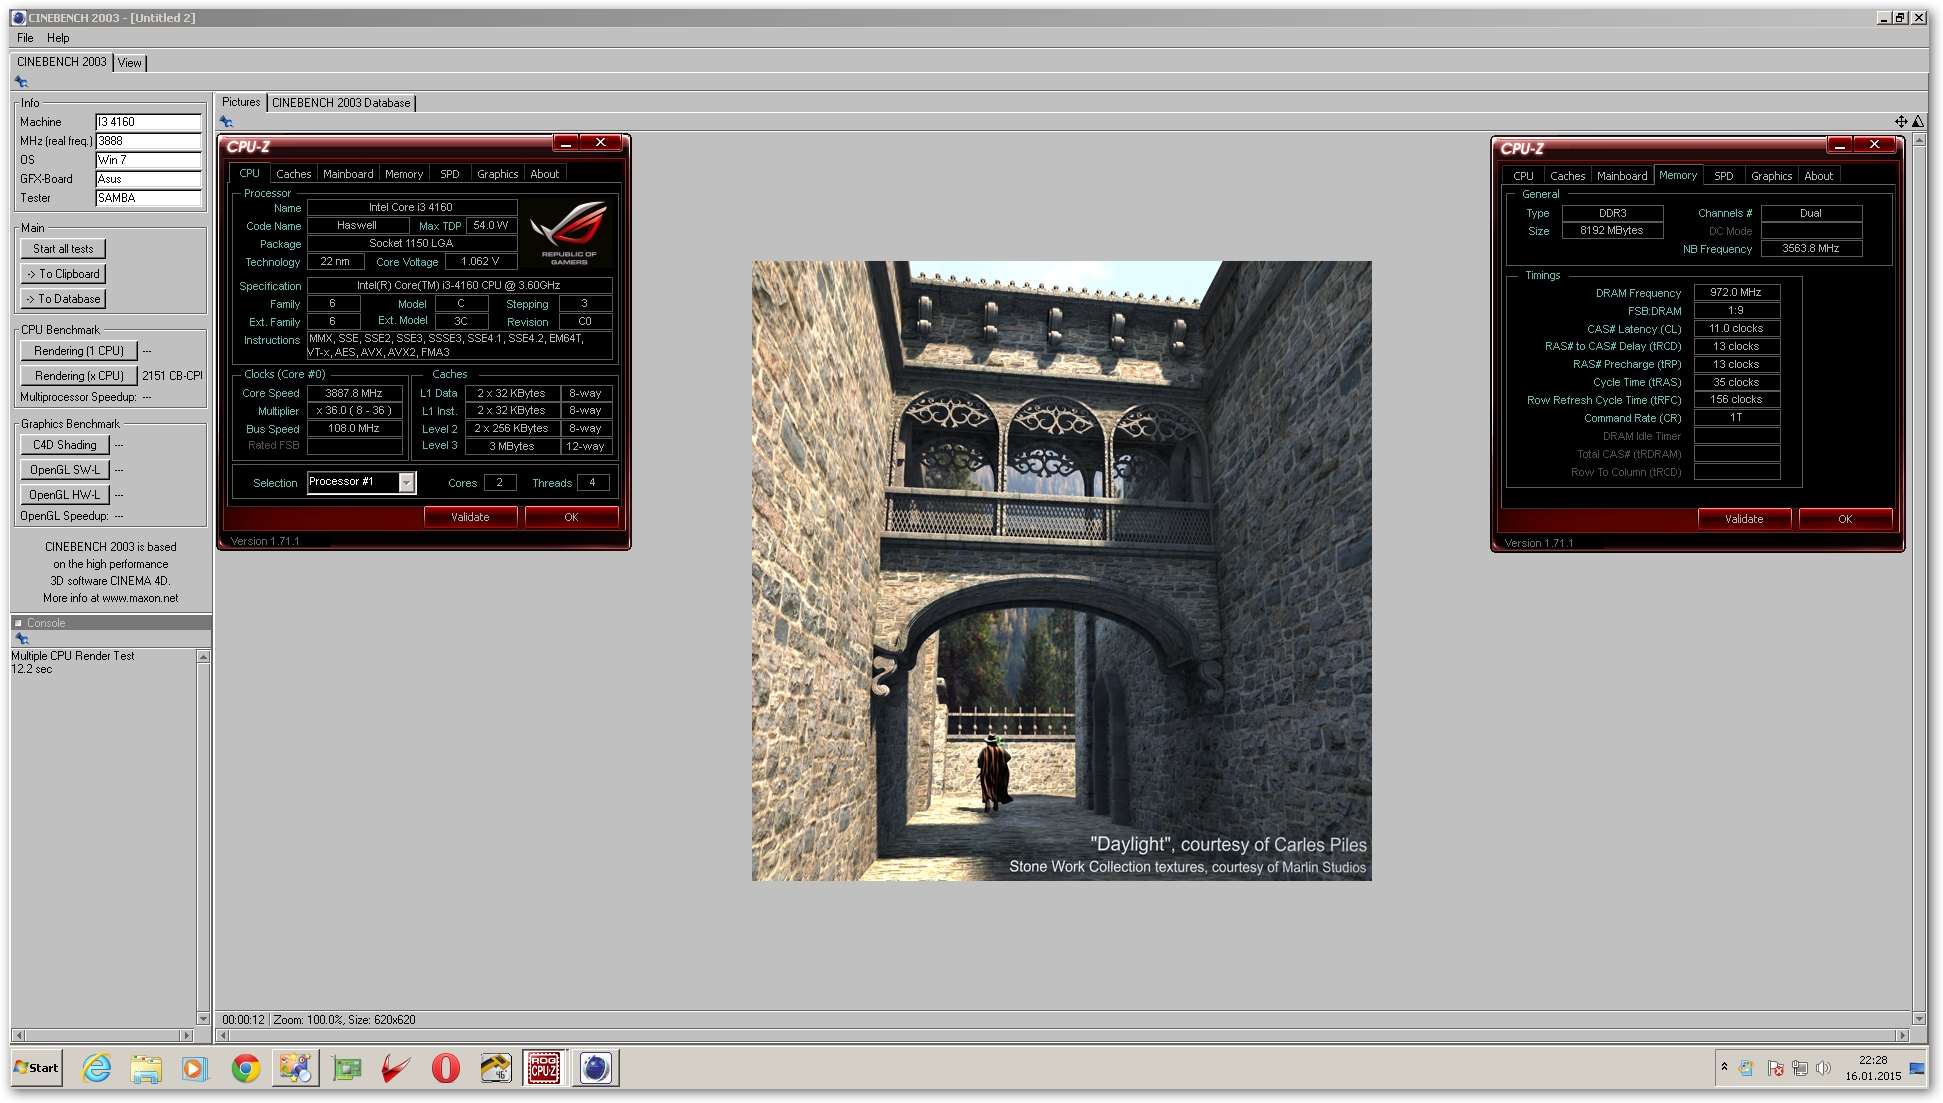Run the OpenGL SW-L test
This screenshot has height=1103, width=1943.
tap(65, 470)
